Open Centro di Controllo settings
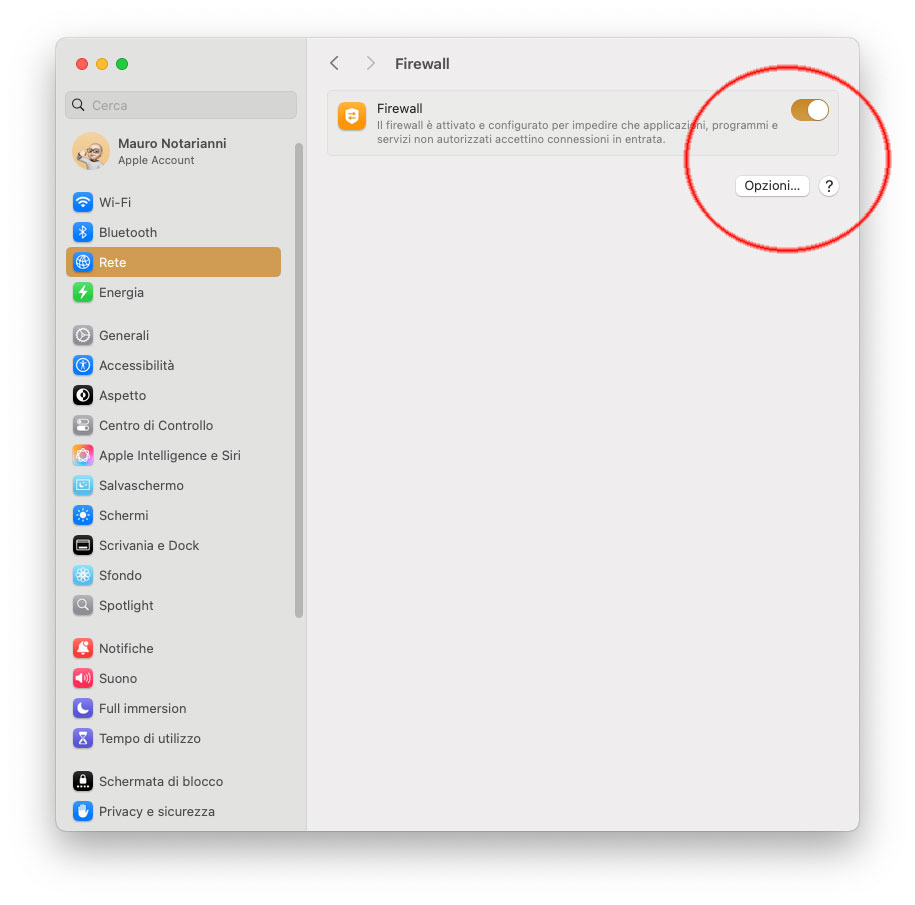This screenshot has width=915, height=905. click(173, 425)
